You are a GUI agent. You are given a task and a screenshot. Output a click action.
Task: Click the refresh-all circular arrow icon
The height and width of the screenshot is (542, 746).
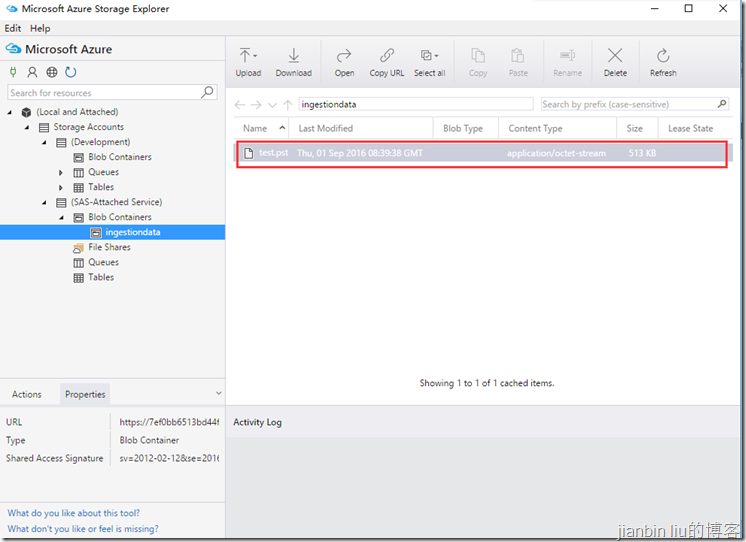pyautogui.click(x=70, y=72)
